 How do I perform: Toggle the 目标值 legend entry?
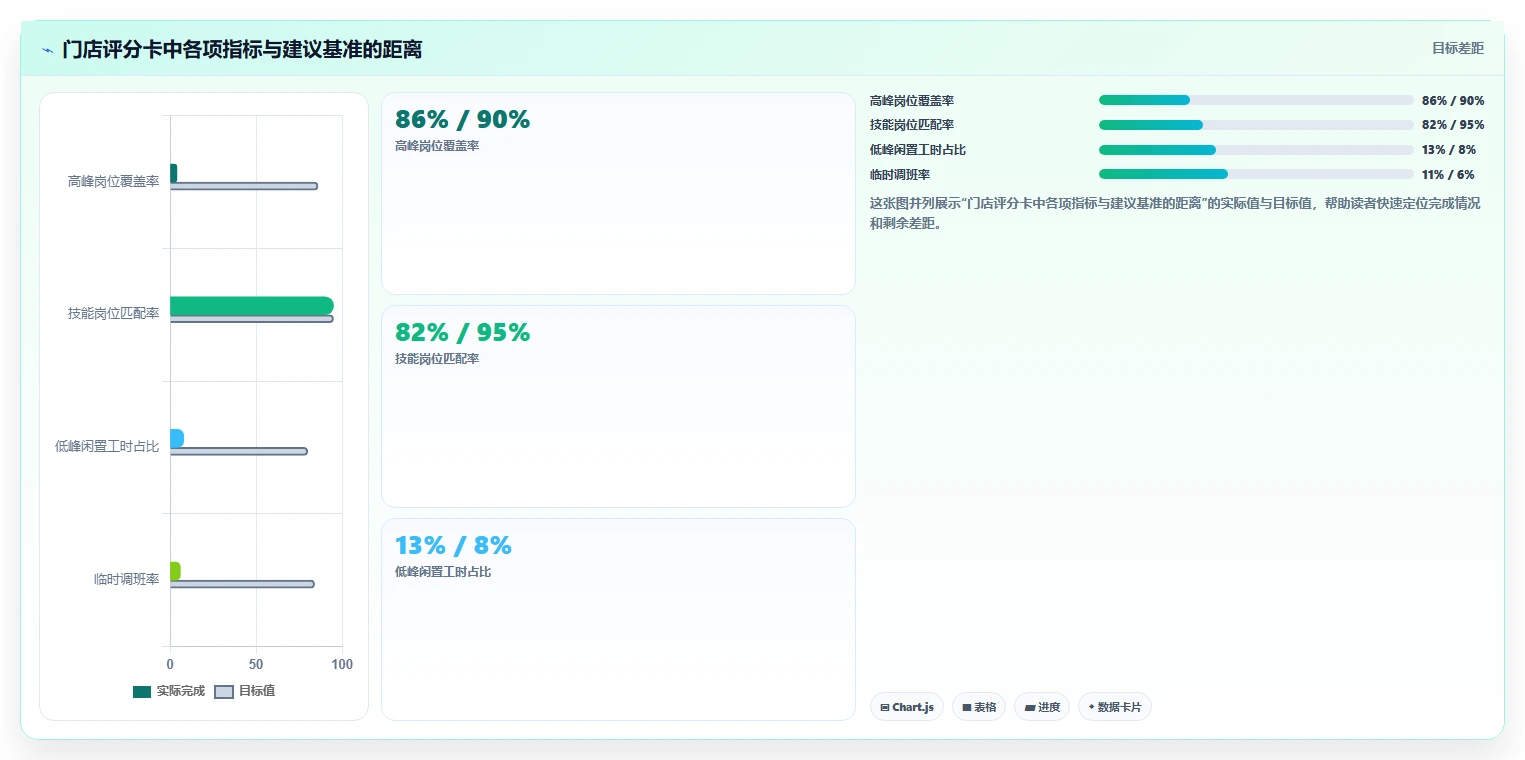pyautogui.click(x=245, y=691)
